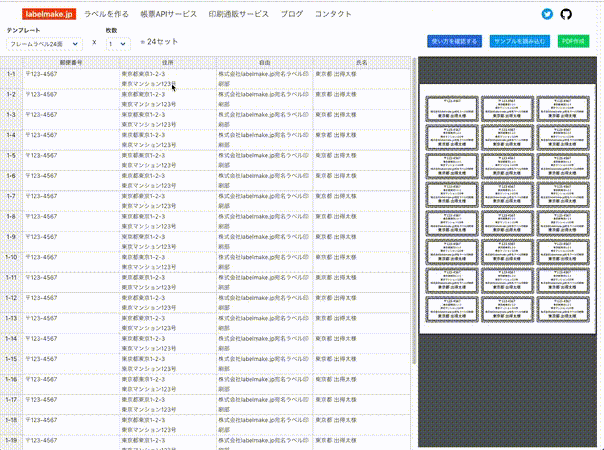The width and height of the screenshot is (604, 450).
Task: Select row header 1-10
Action: (11, 262)
